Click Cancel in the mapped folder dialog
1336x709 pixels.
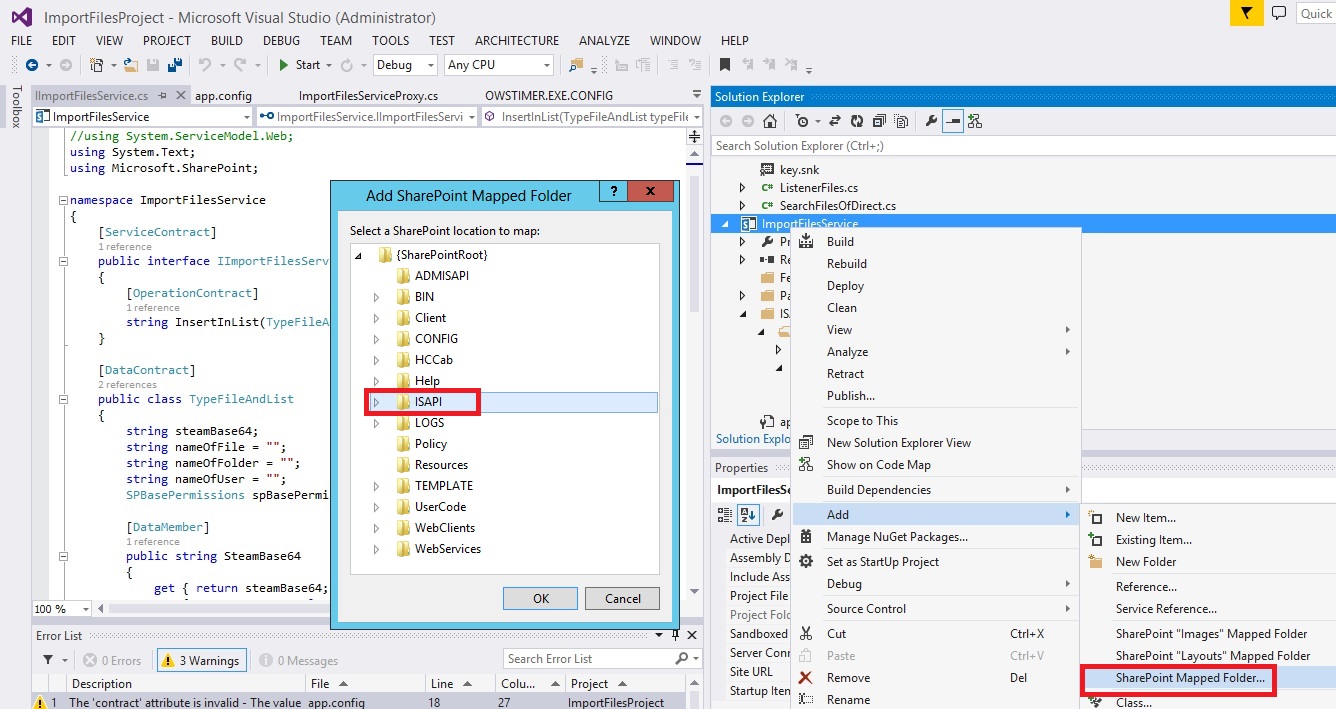click(623, 598)
